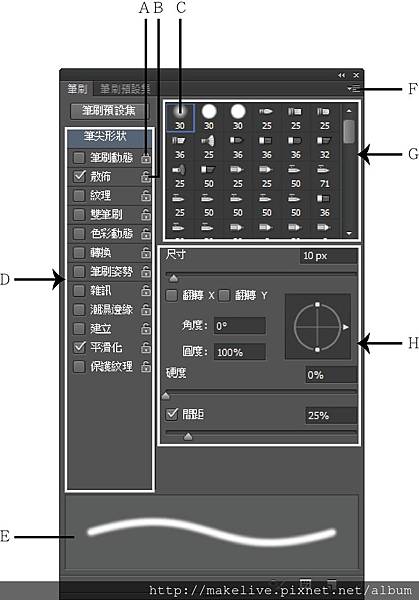The image size is (419, 600).
Task: Switch to the 筆刷預設集 tab
Action: click(x=125, y=89)
